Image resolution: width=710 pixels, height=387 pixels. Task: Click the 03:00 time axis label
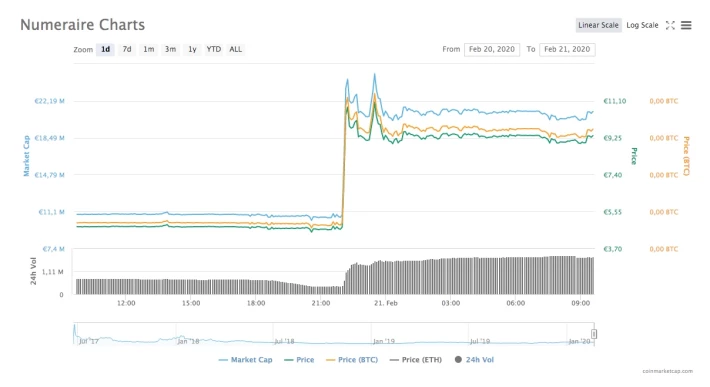point(451,303)
